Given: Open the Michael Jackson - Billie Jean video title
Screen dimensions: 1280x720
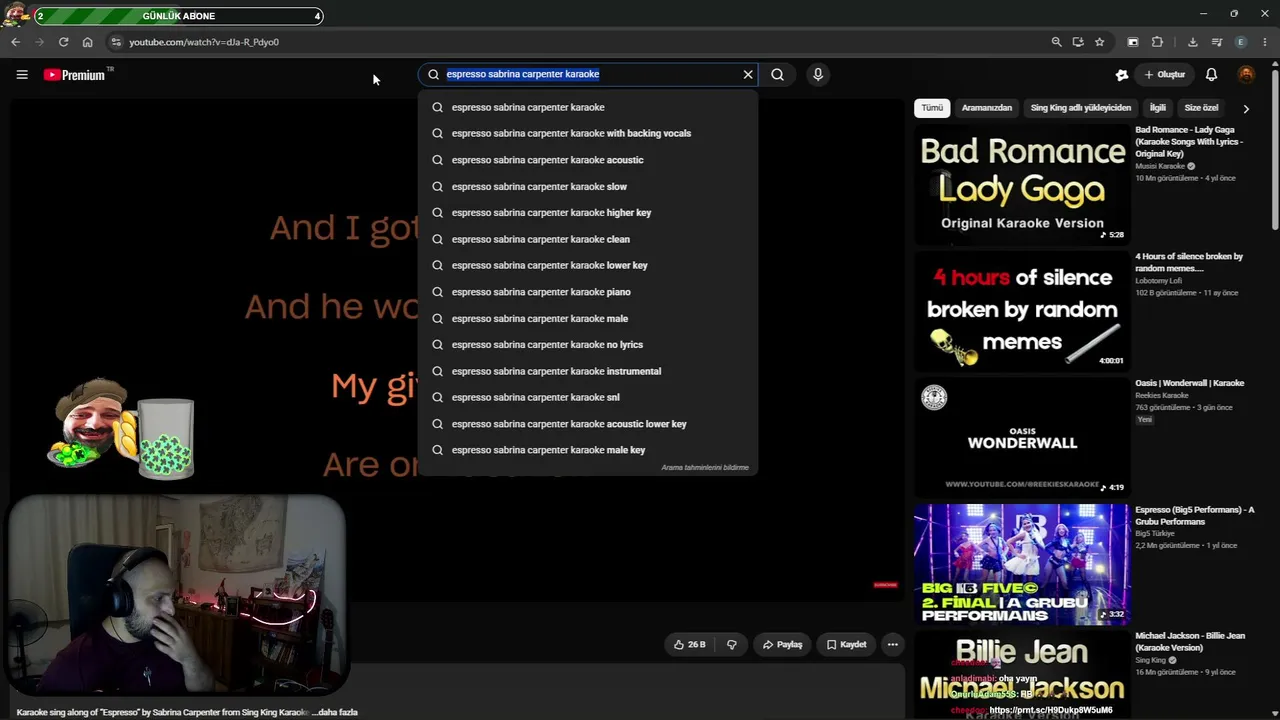Looking at the screenshot, I should click(1190, 642).
